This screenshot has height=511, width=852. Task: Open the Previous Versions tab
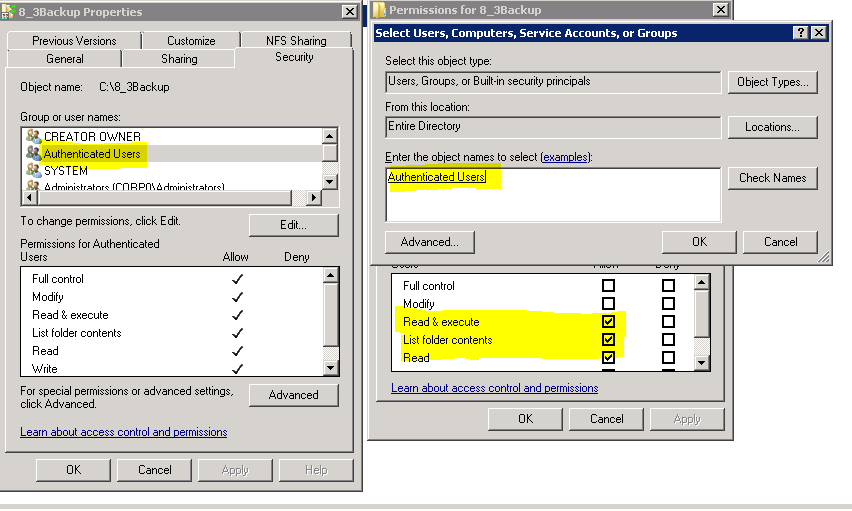(x=74, y=41)
